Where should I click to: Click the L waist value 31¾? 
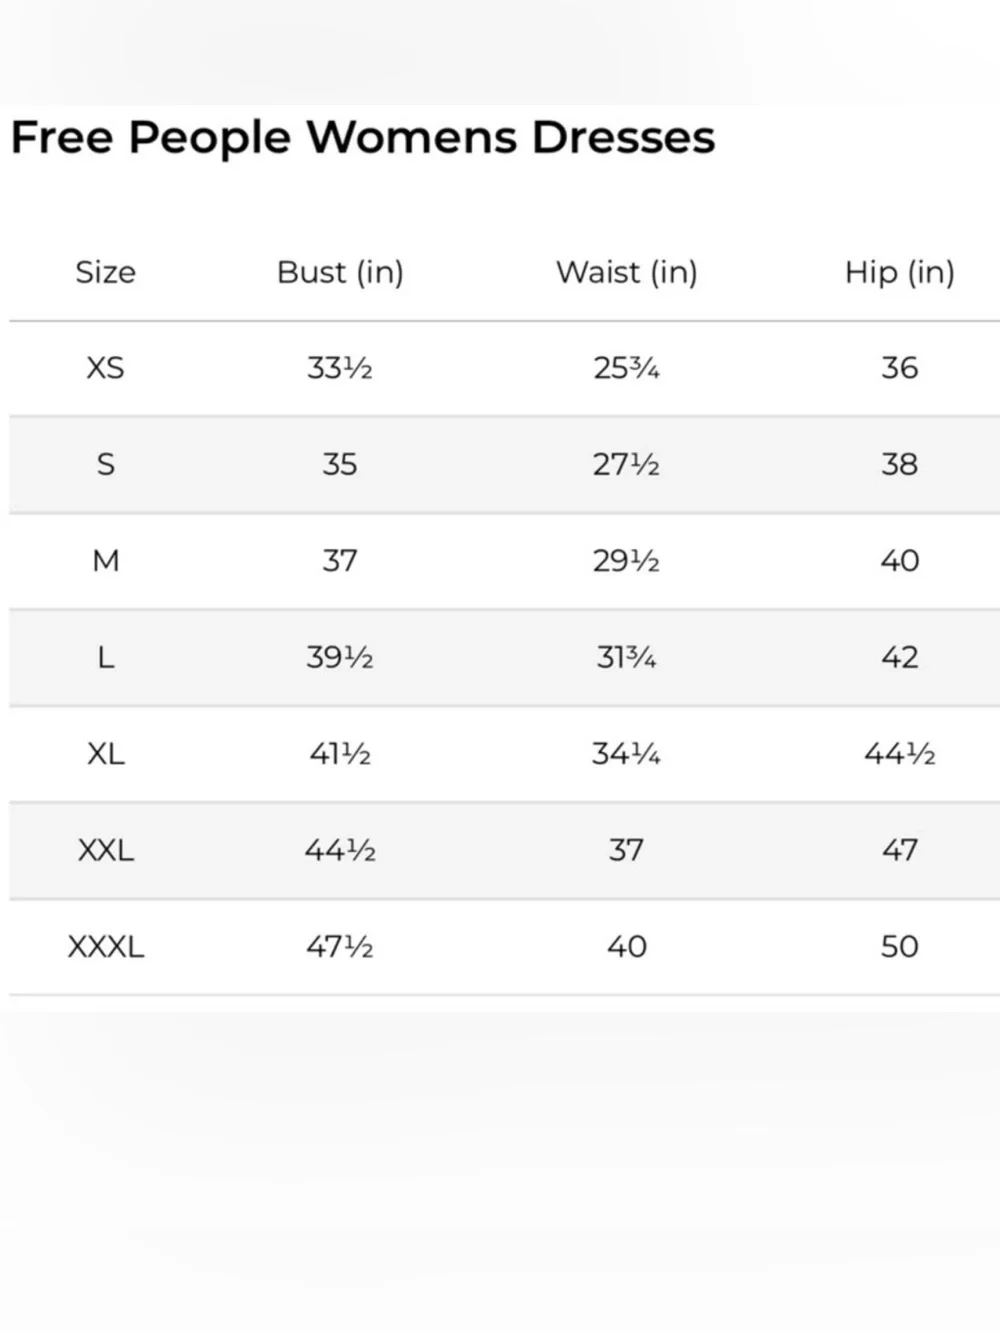point(626,657)
